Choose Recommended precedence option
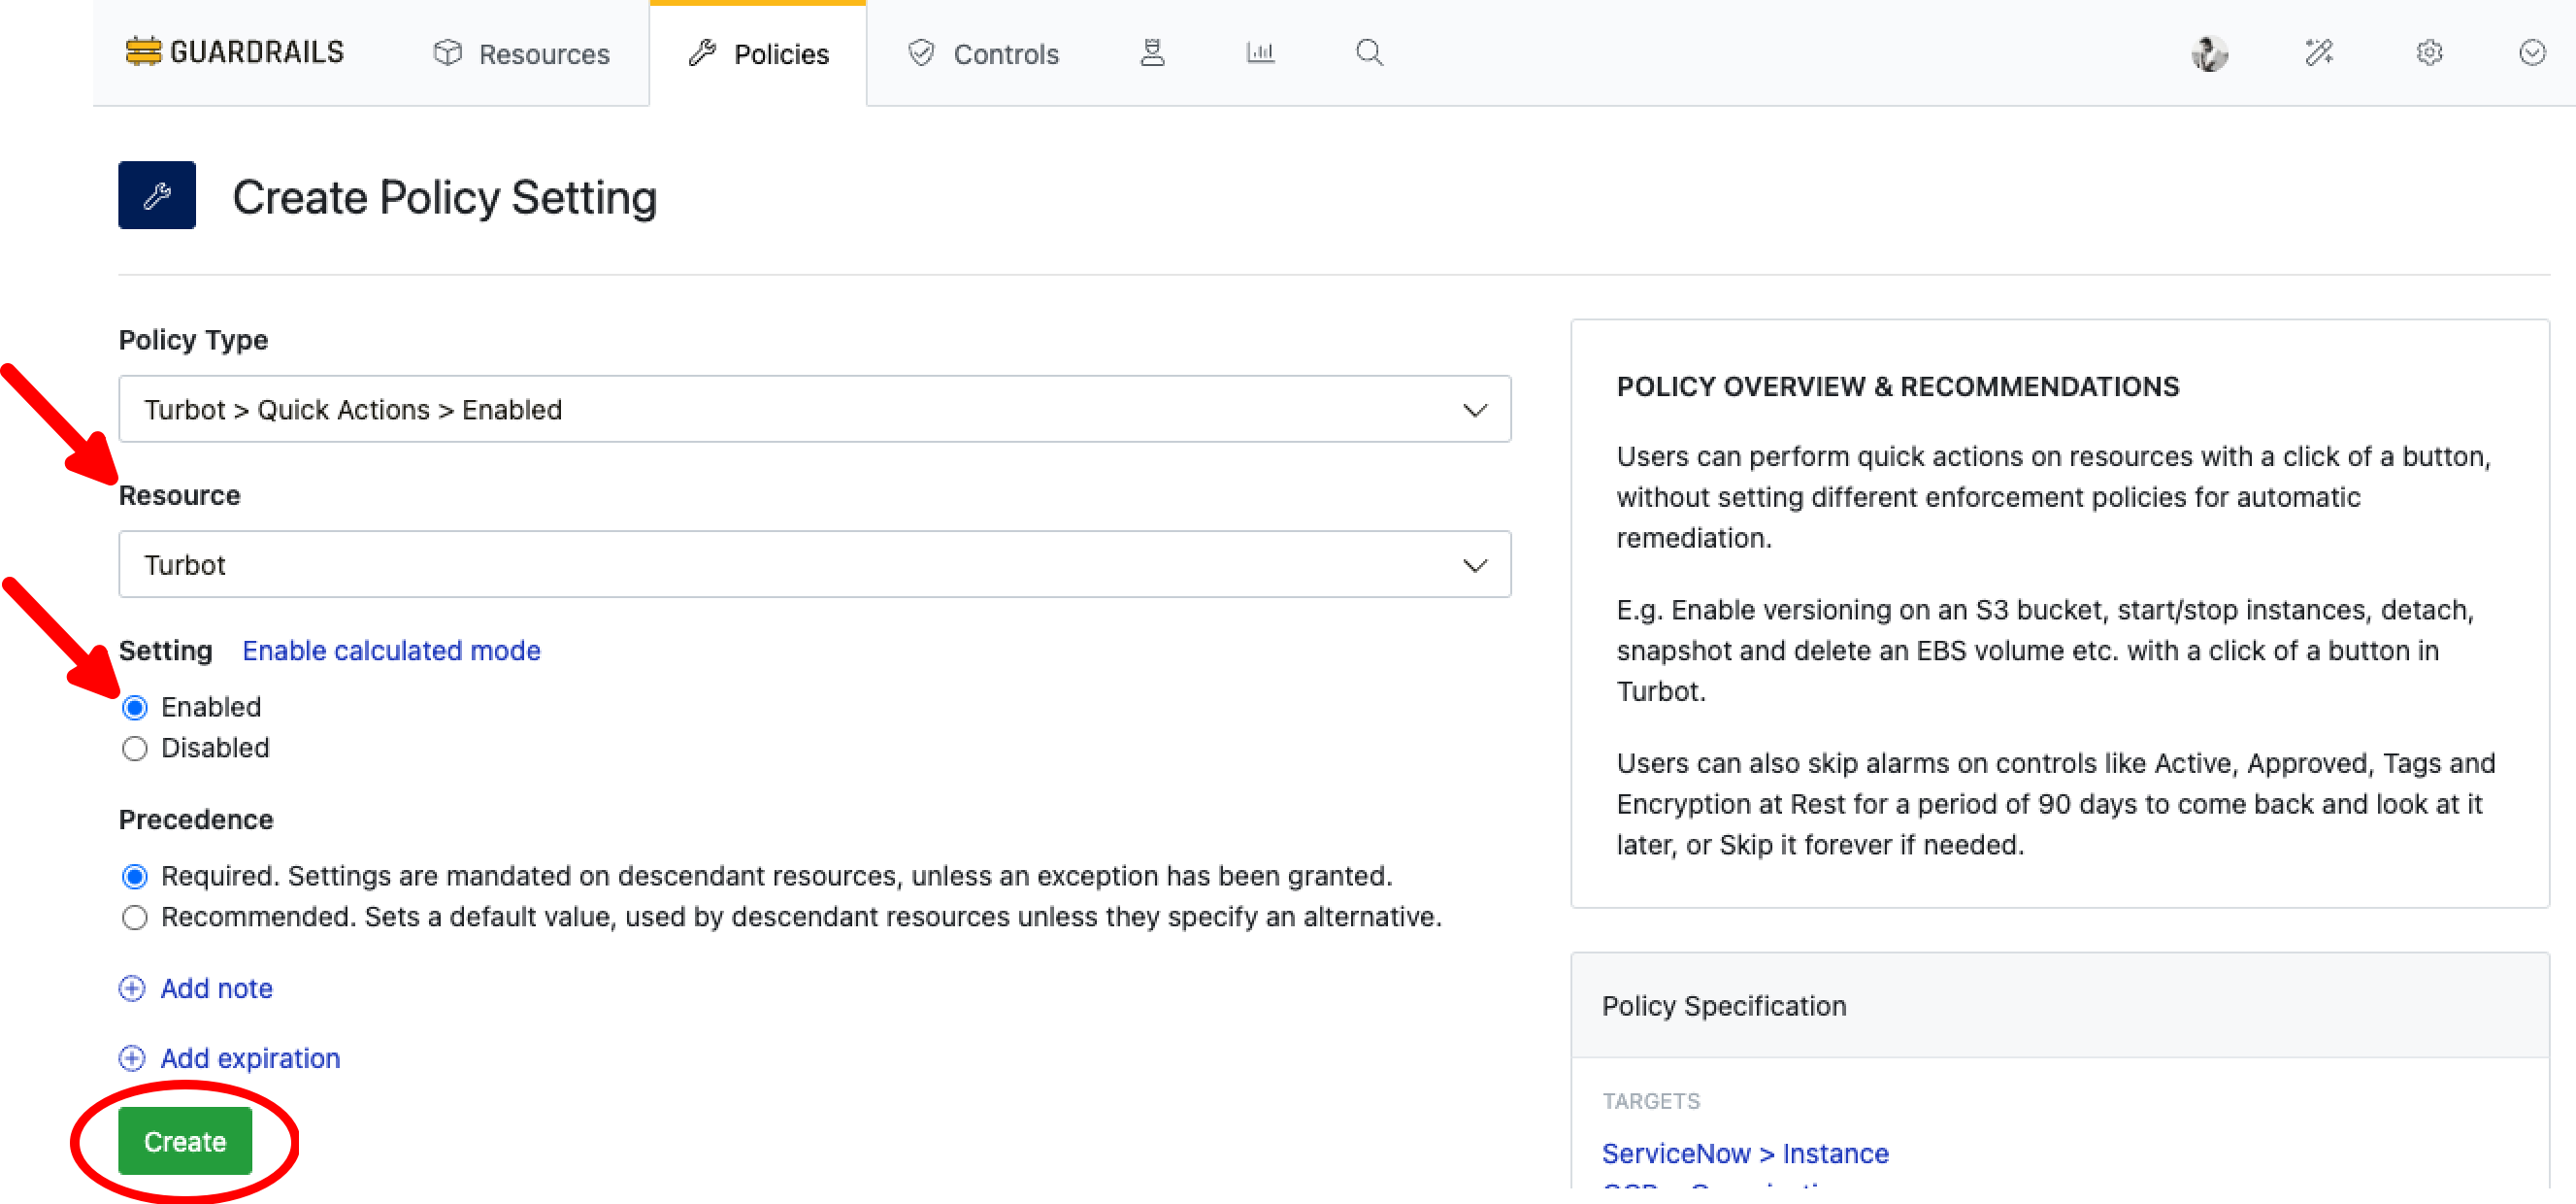This screenshot has height=1204, width=2576. click(135, 918)
